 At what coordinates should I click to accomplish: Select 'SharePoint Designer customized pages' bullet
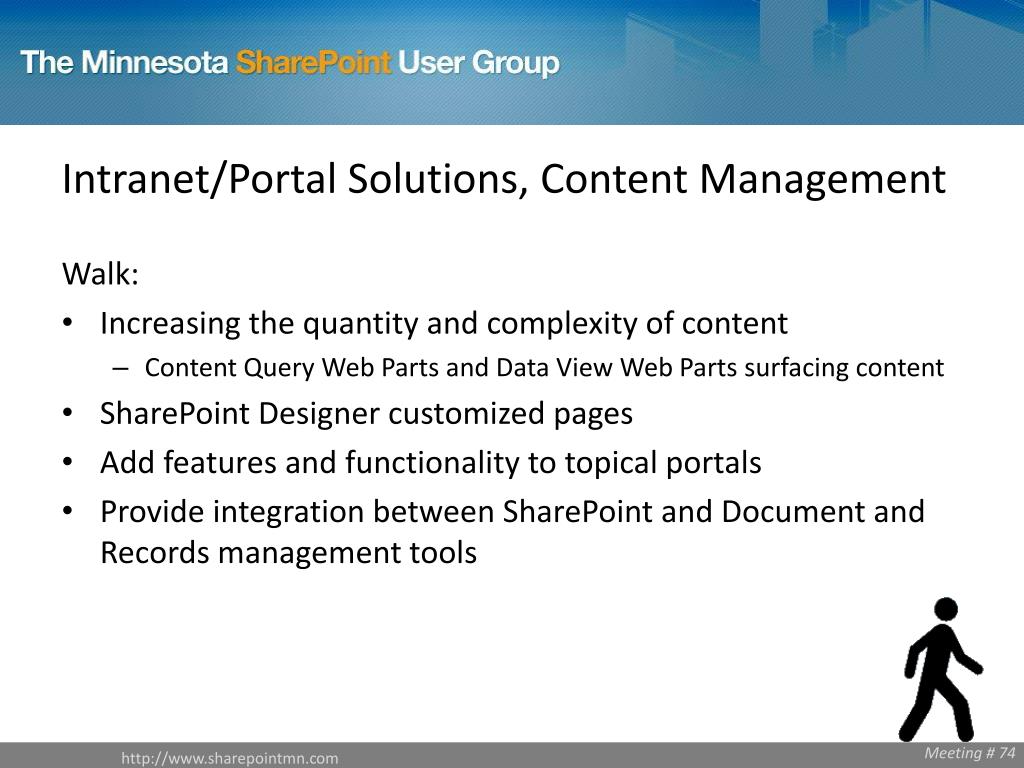[x=366, y=414]
